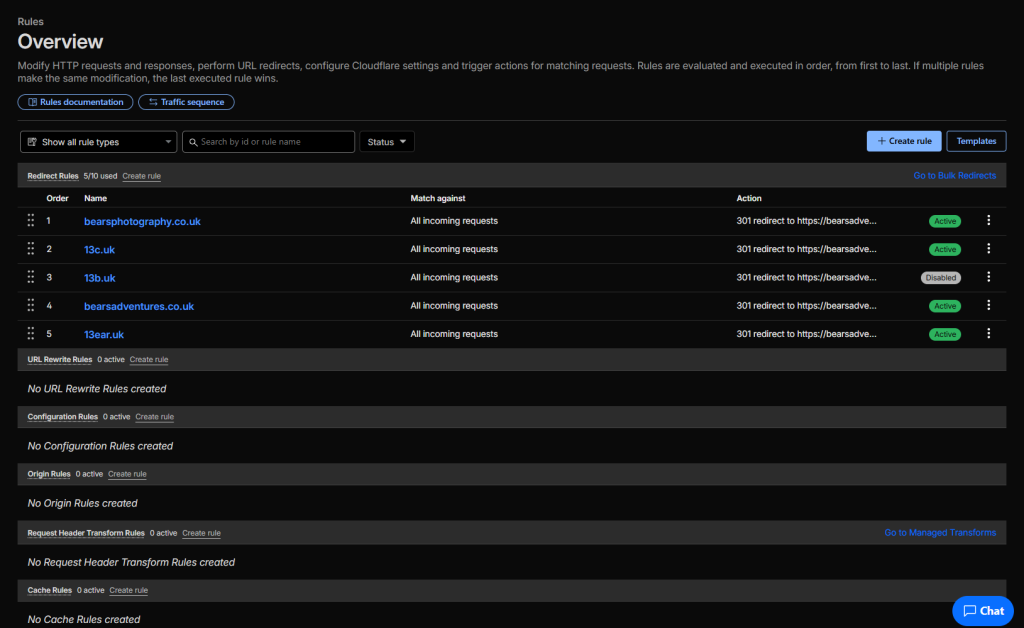Open Rules documentation link

pos(75,102)
